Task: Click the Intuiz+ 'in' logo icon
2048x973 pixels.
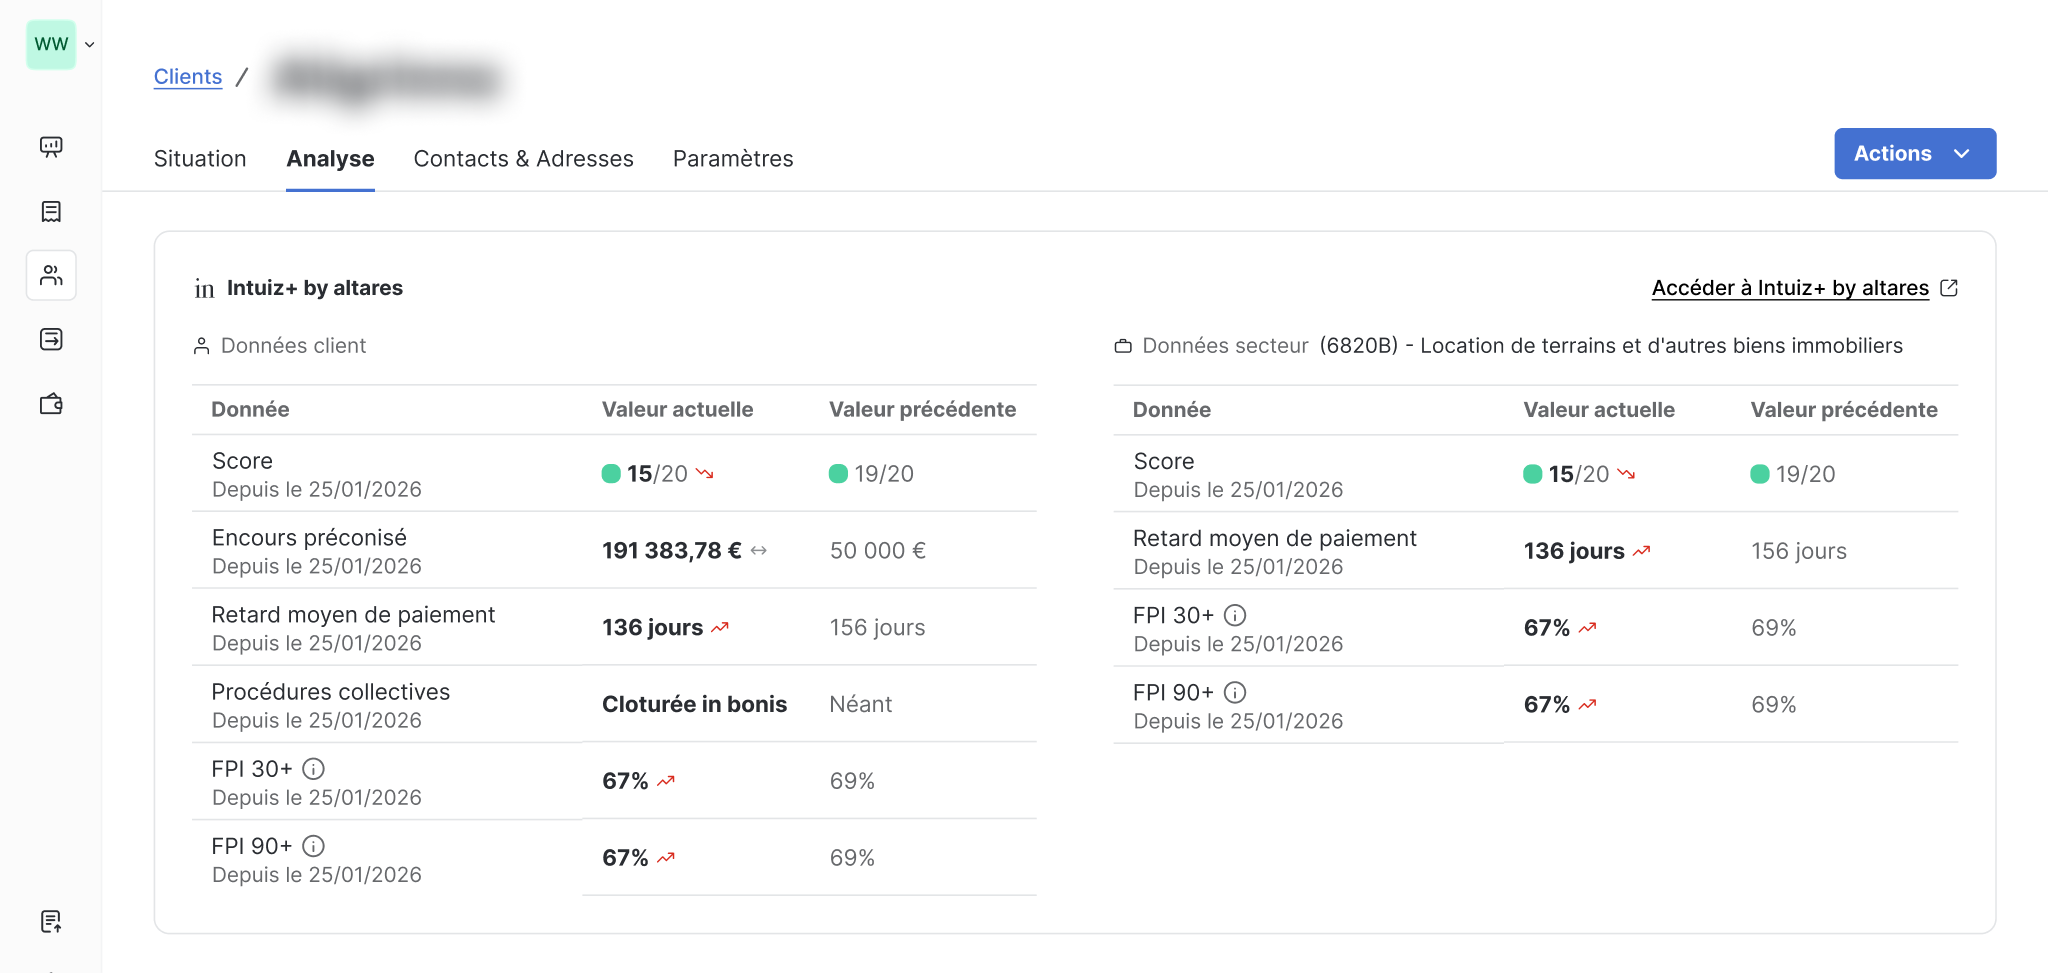Action: pos(203,288)
